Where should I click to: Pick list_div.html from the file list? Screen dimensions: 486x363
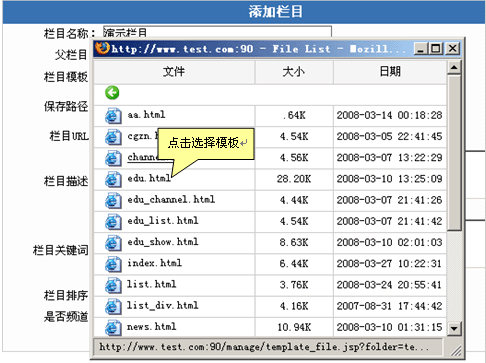[x=163, y=305]
